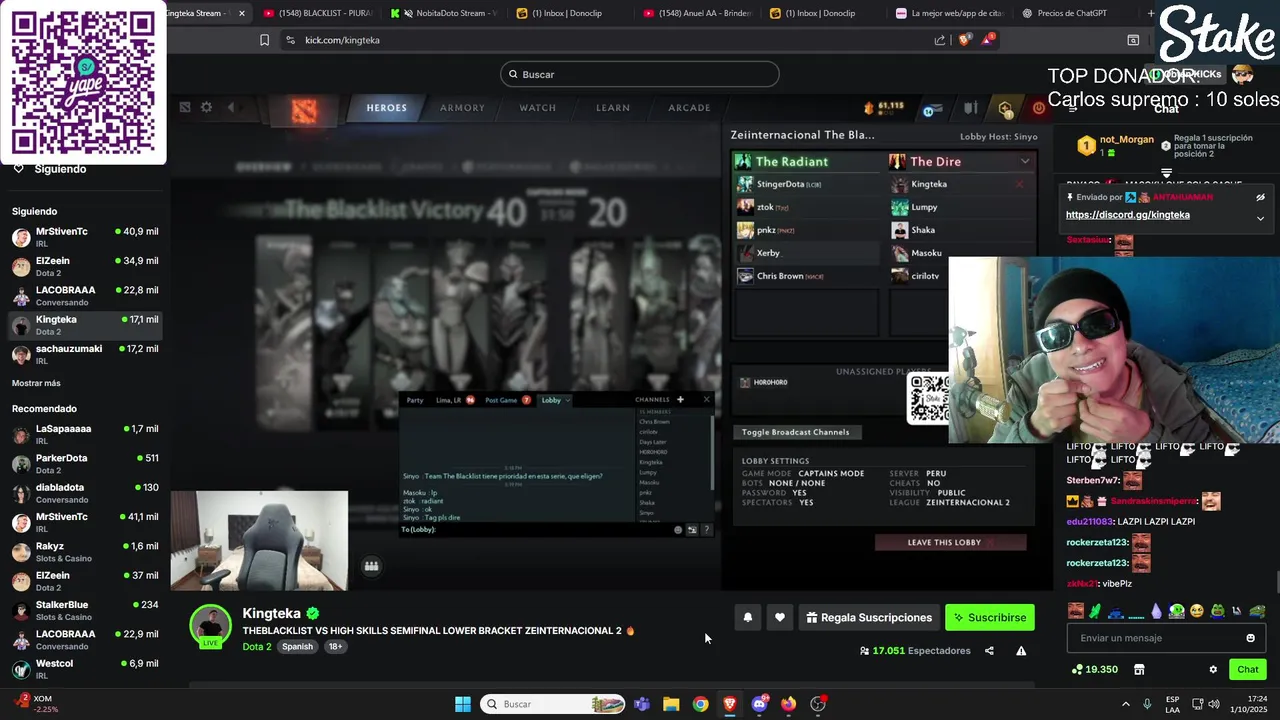Click the Kick Buscar search field
The height and width of the screenshot is (720, 1280).
coord(640,74)
